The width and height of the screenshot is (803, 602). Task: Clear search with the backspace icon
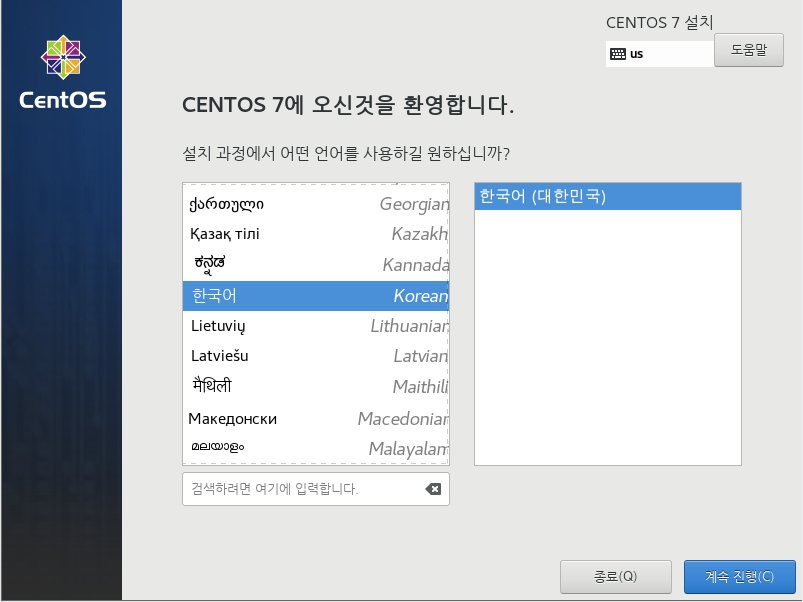433,489
